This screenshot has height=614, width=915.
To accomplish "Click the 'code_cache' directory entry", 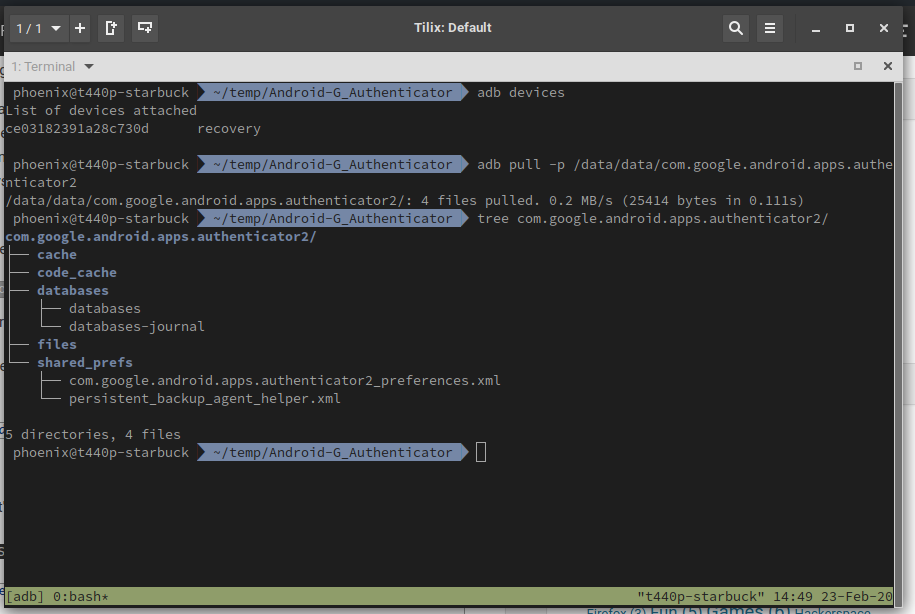I will pyautogui.click(x=77, y=273).
